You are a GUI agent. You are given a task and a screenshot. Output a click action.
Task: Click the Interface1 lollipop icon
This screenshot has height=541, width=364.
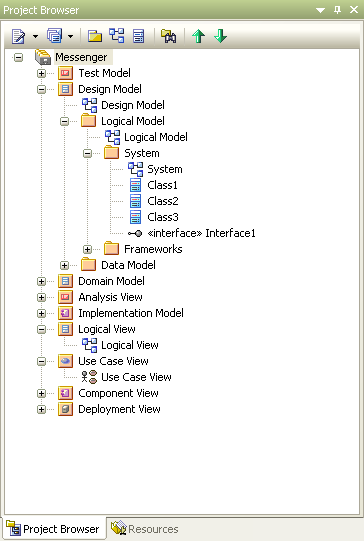135,234
